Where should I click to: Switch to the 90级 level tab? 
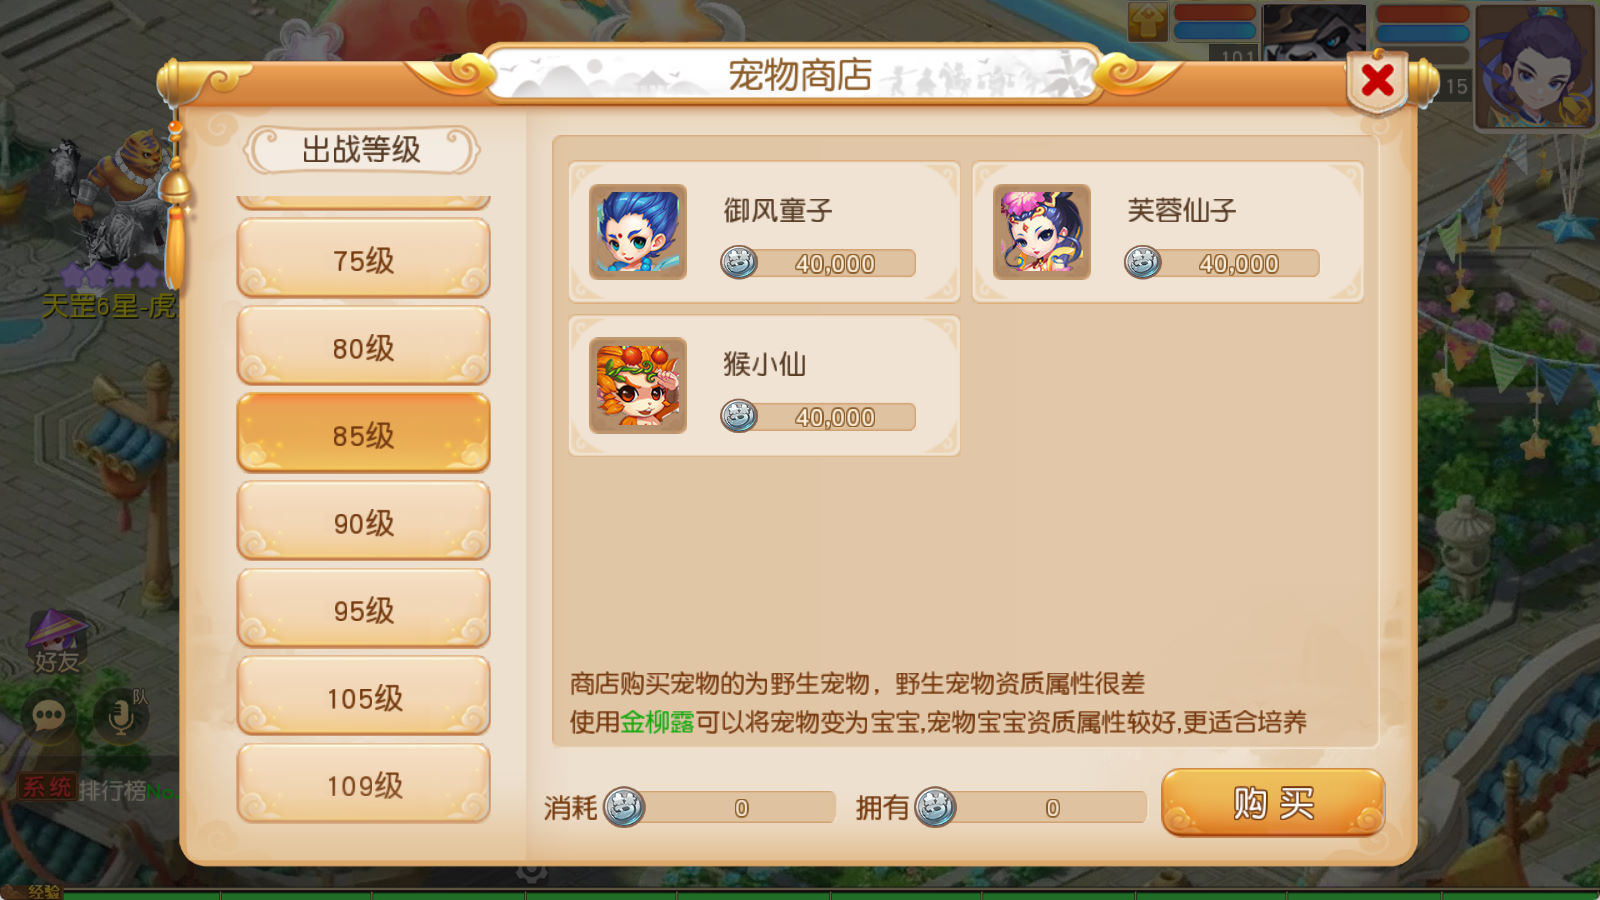coord(363,522)
